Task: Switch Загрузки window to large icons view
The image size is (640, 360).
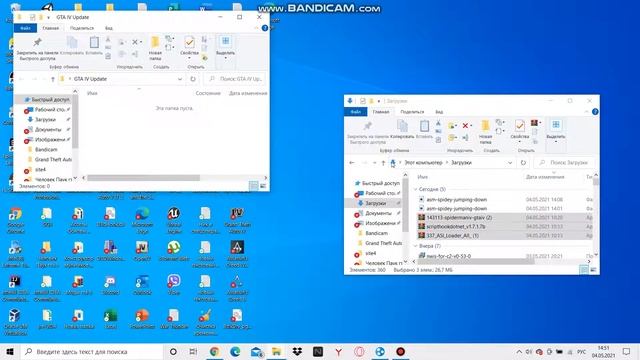Action: click(593, 270)
